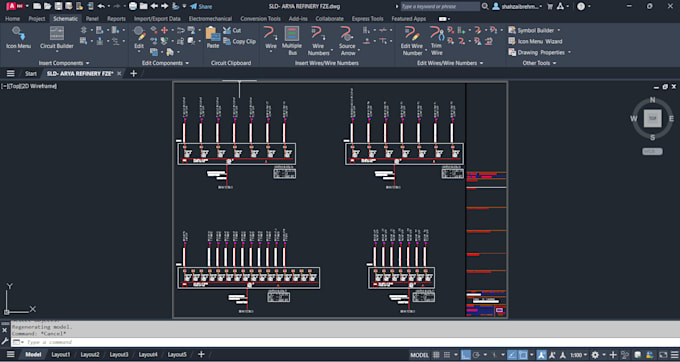Click the search magnifier icon
The width and height of the screenshot is (680, 362).
click(485, 6)
